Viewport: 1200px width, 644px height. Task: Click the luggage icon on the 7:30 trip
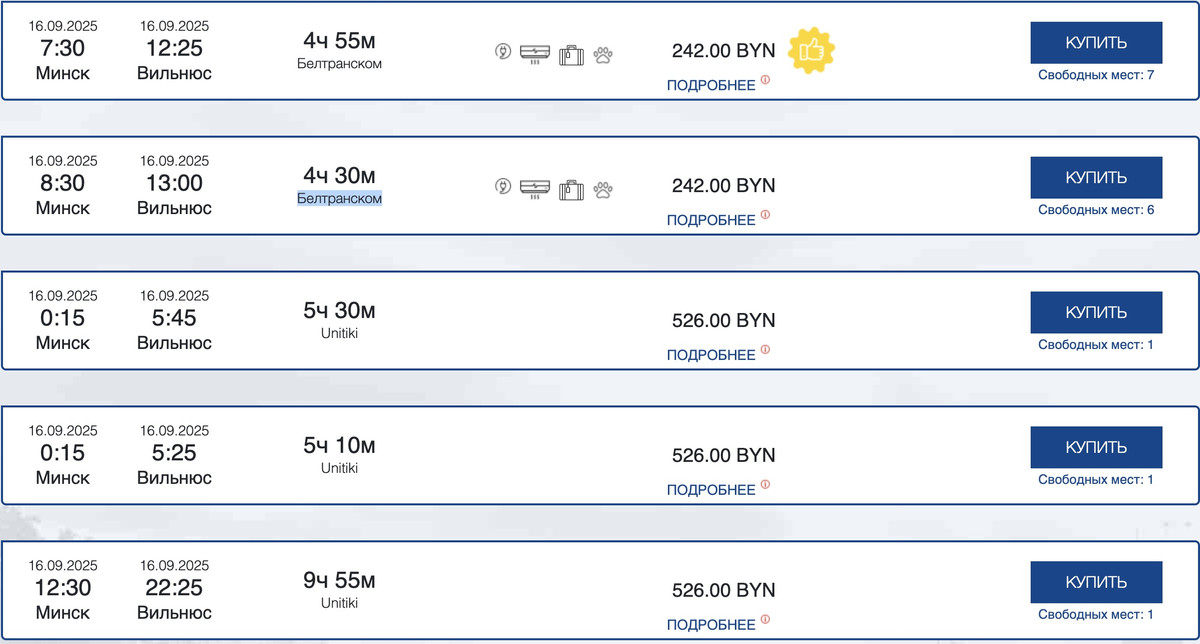pyautogui.click(x=571, y=54)
